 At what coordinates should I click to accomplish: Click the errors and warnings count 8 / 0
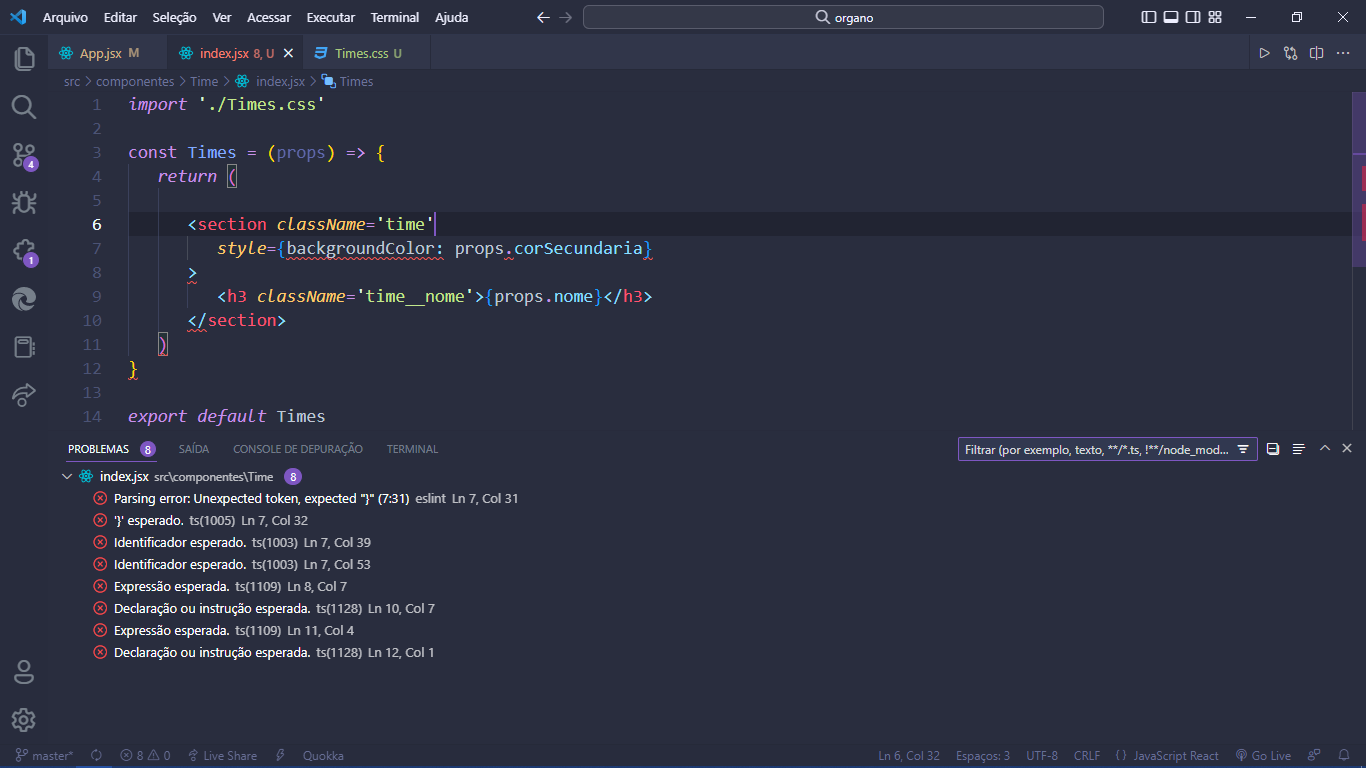[x=145, y=756]
